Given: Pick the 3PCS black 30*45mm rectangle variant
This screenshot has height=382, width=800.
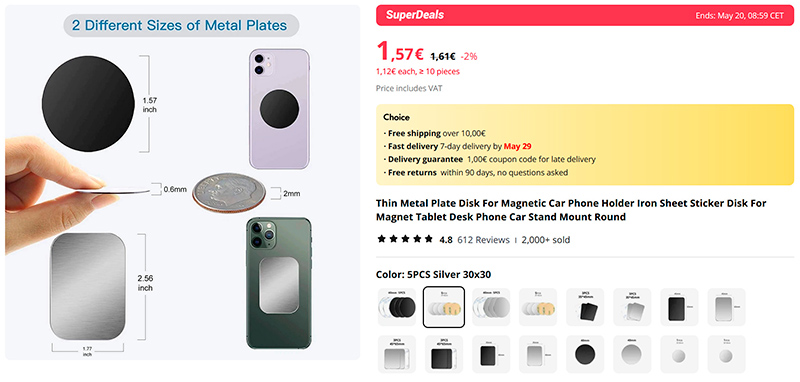Looking at the screenshot, I should tap(585, 307).
